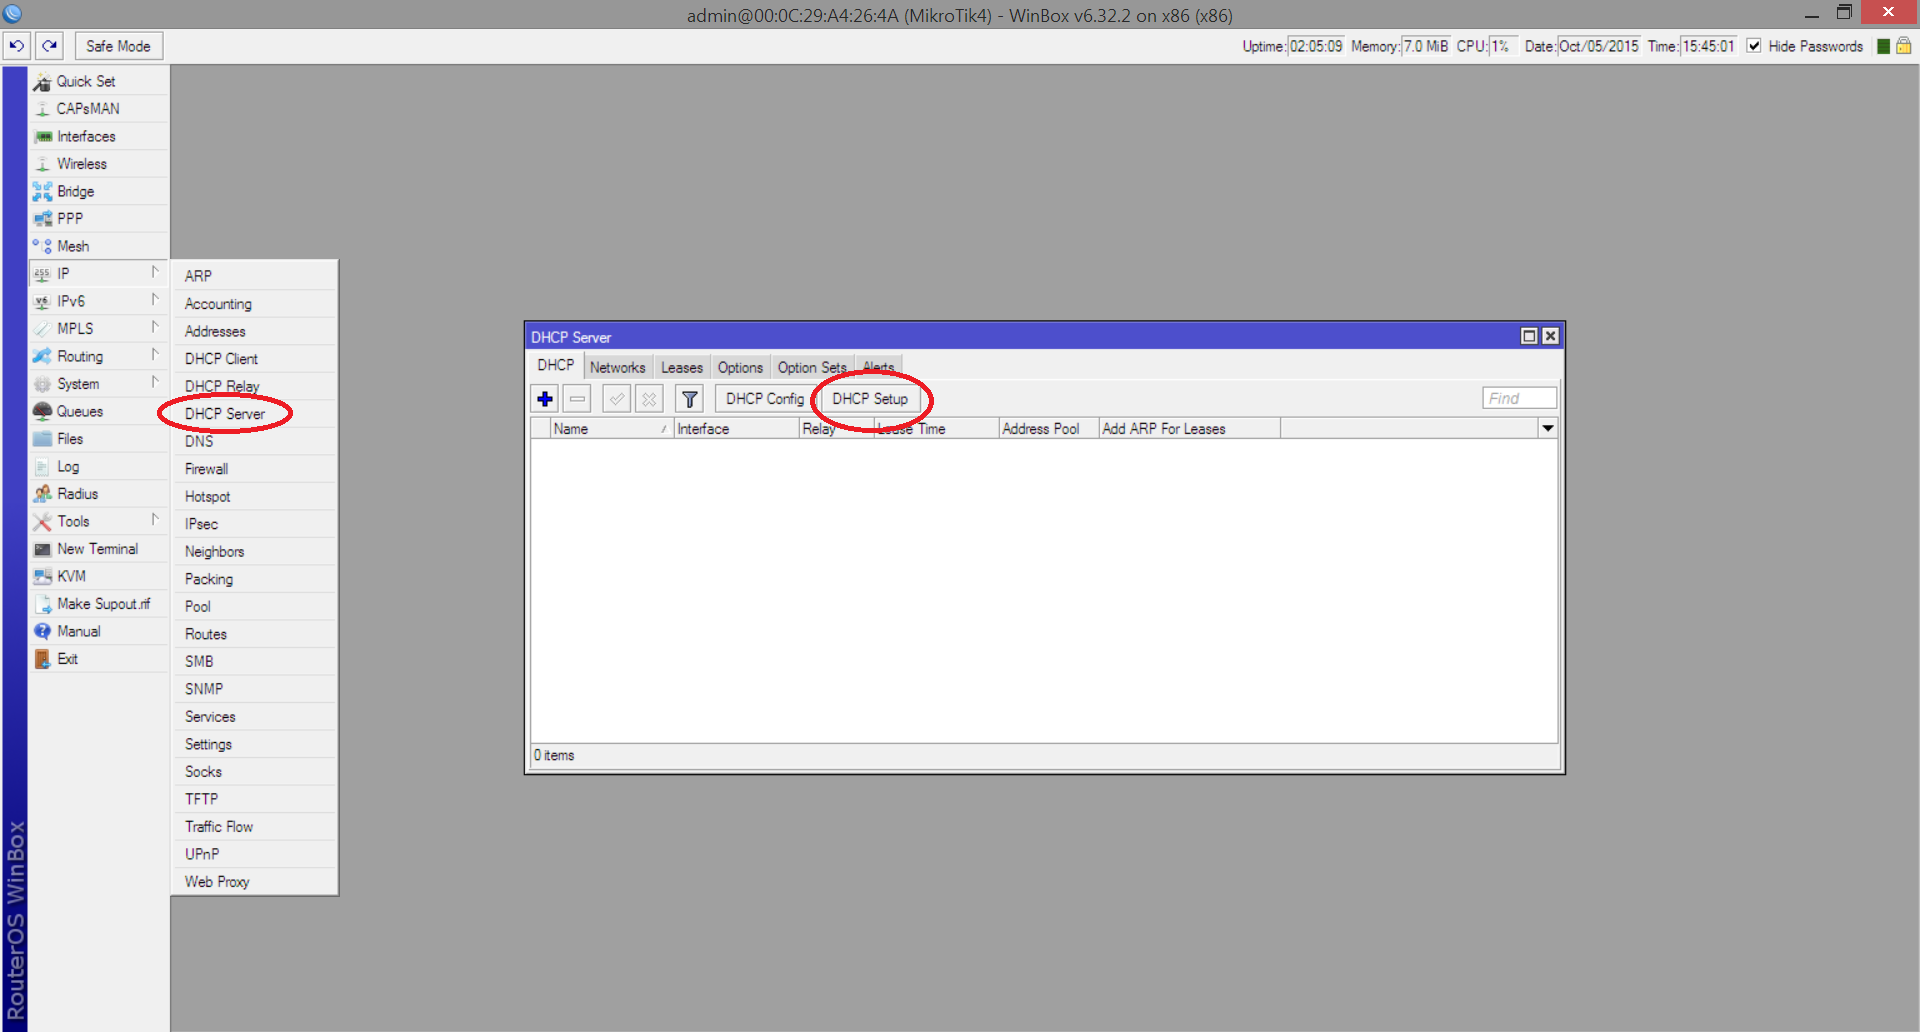The image size is (1920, 1032).
Task: Click the redo arrow icon
Action: (x=50, y=46)
